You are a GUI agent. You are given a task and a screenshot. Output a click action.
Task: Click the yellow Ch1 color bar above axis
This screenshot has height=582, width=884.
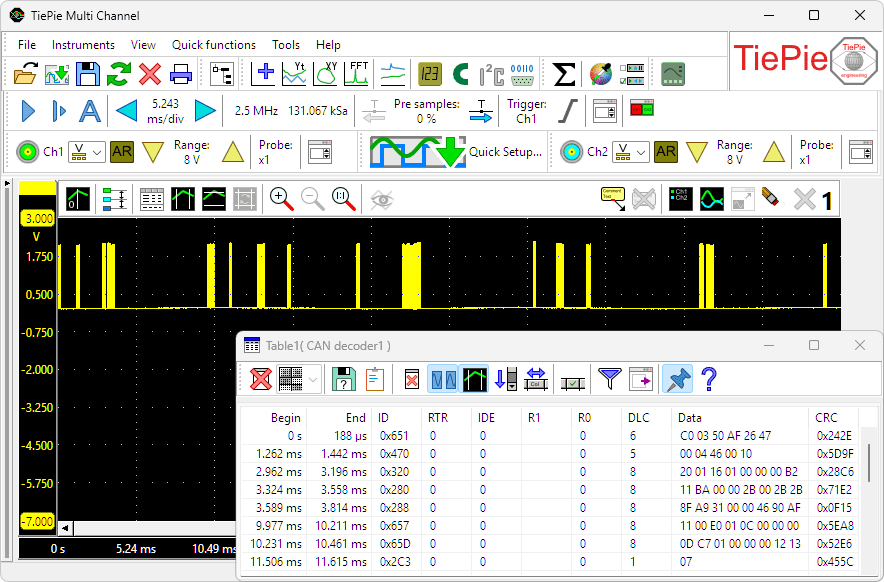pos(38,188)
